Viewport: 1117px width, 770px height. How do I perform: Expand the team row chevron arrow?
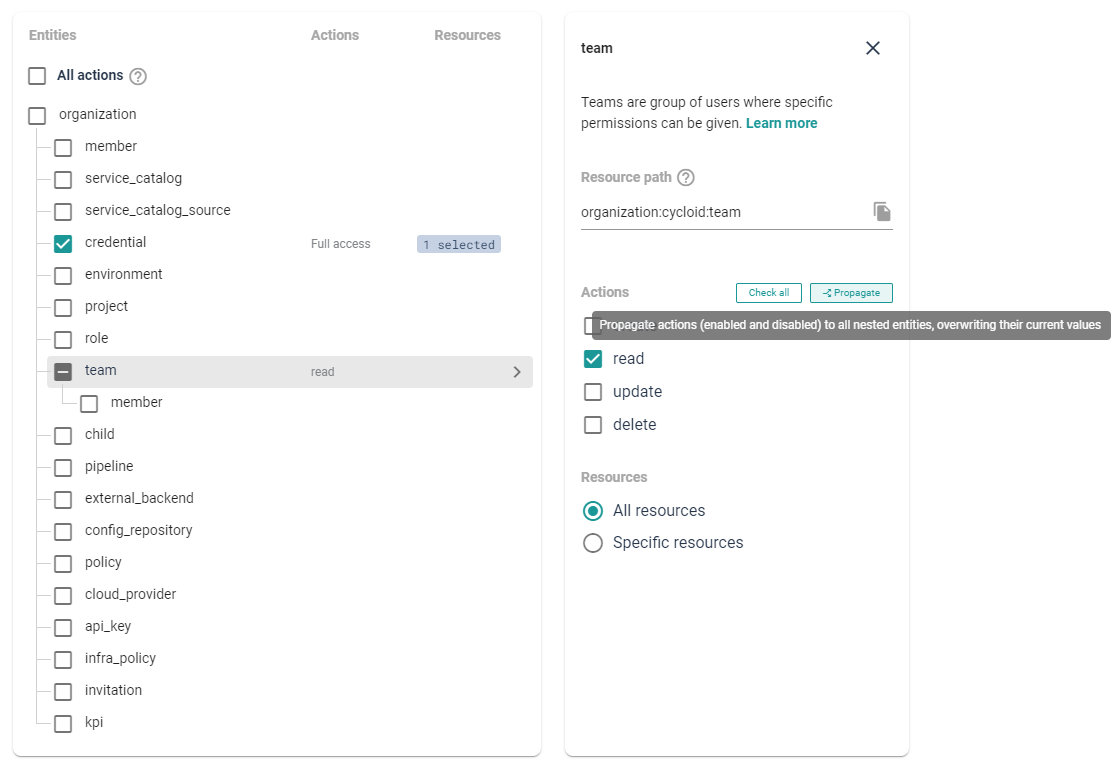[517, 372]
